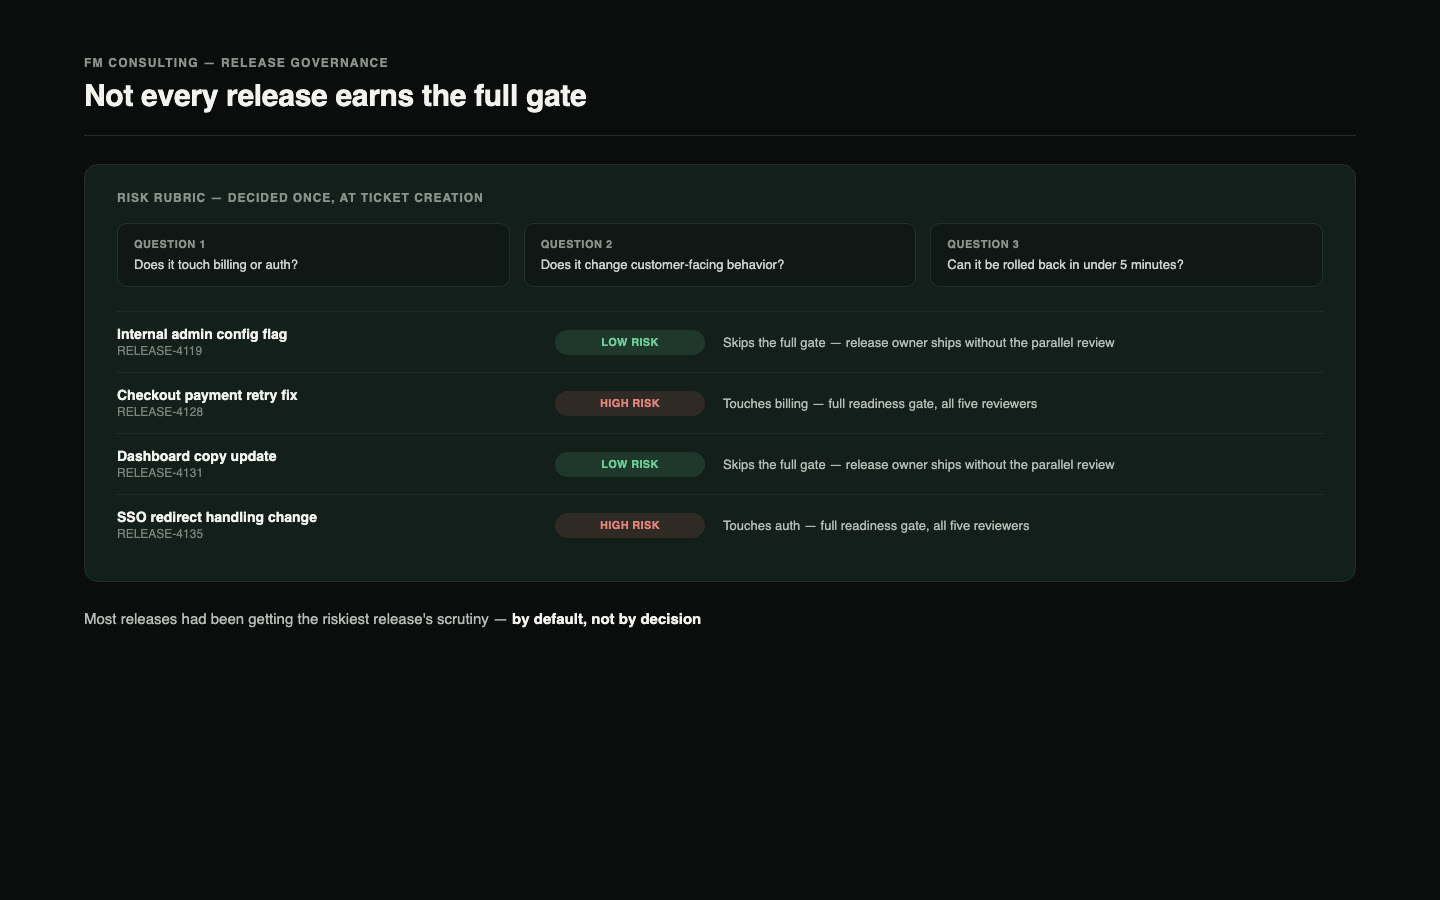Click the RELEASE-4131 ticket ID
Image resolution: width=1440 pixels, height=900 pixels.
160,473
